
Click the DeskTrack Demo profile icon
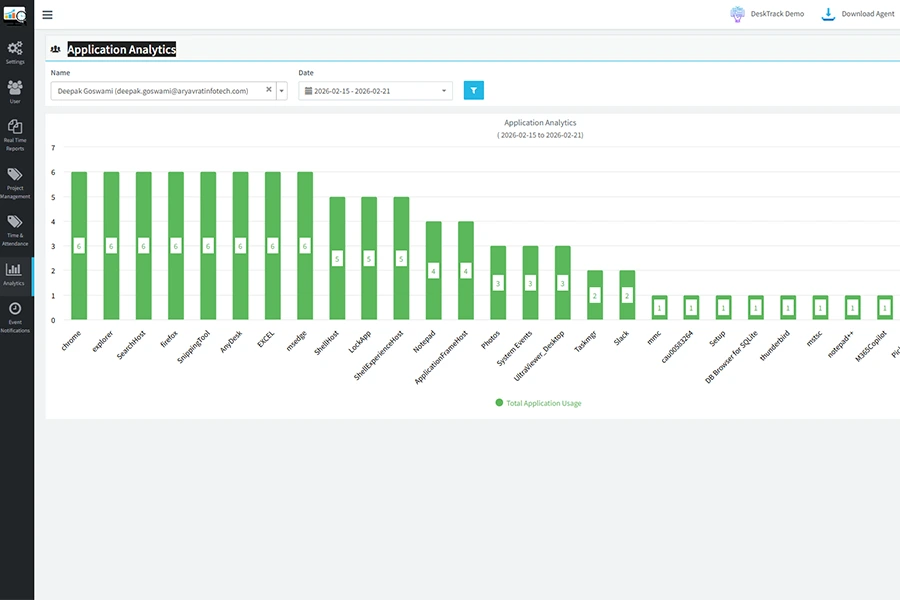[736, 13]
